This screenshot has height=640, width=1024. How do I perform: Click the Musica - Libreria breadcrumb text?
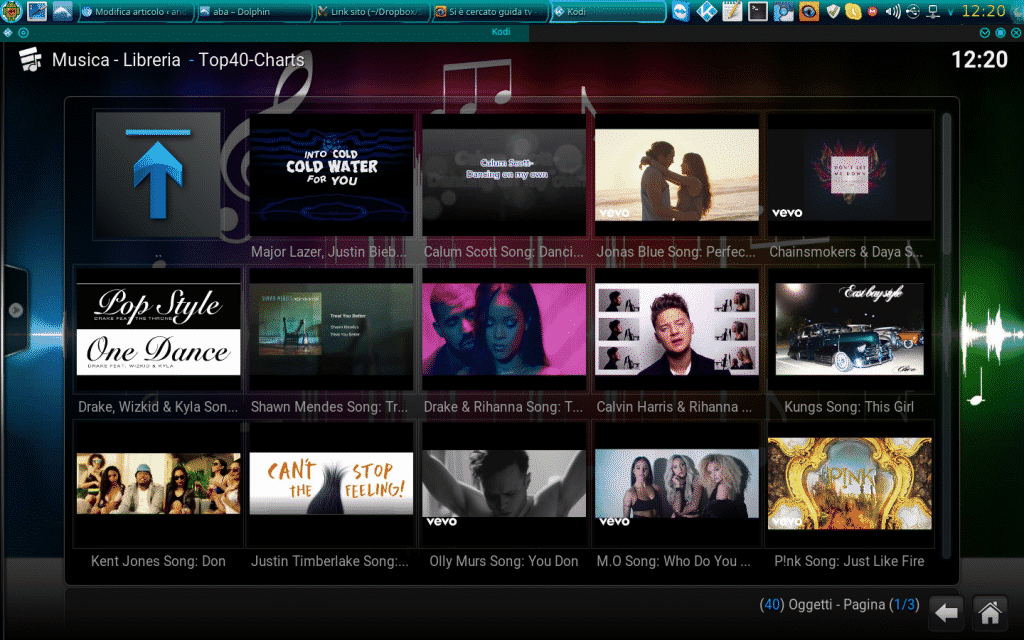[116, 60]
